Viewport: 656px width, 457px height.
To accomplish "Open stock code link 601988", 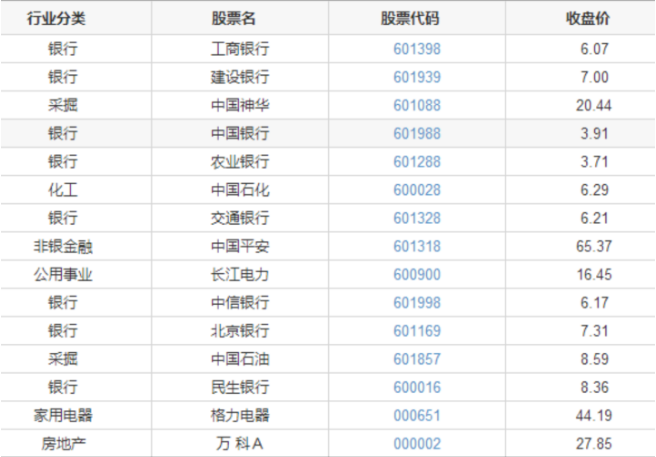I will pyautogui.click(x=417, y=134).
